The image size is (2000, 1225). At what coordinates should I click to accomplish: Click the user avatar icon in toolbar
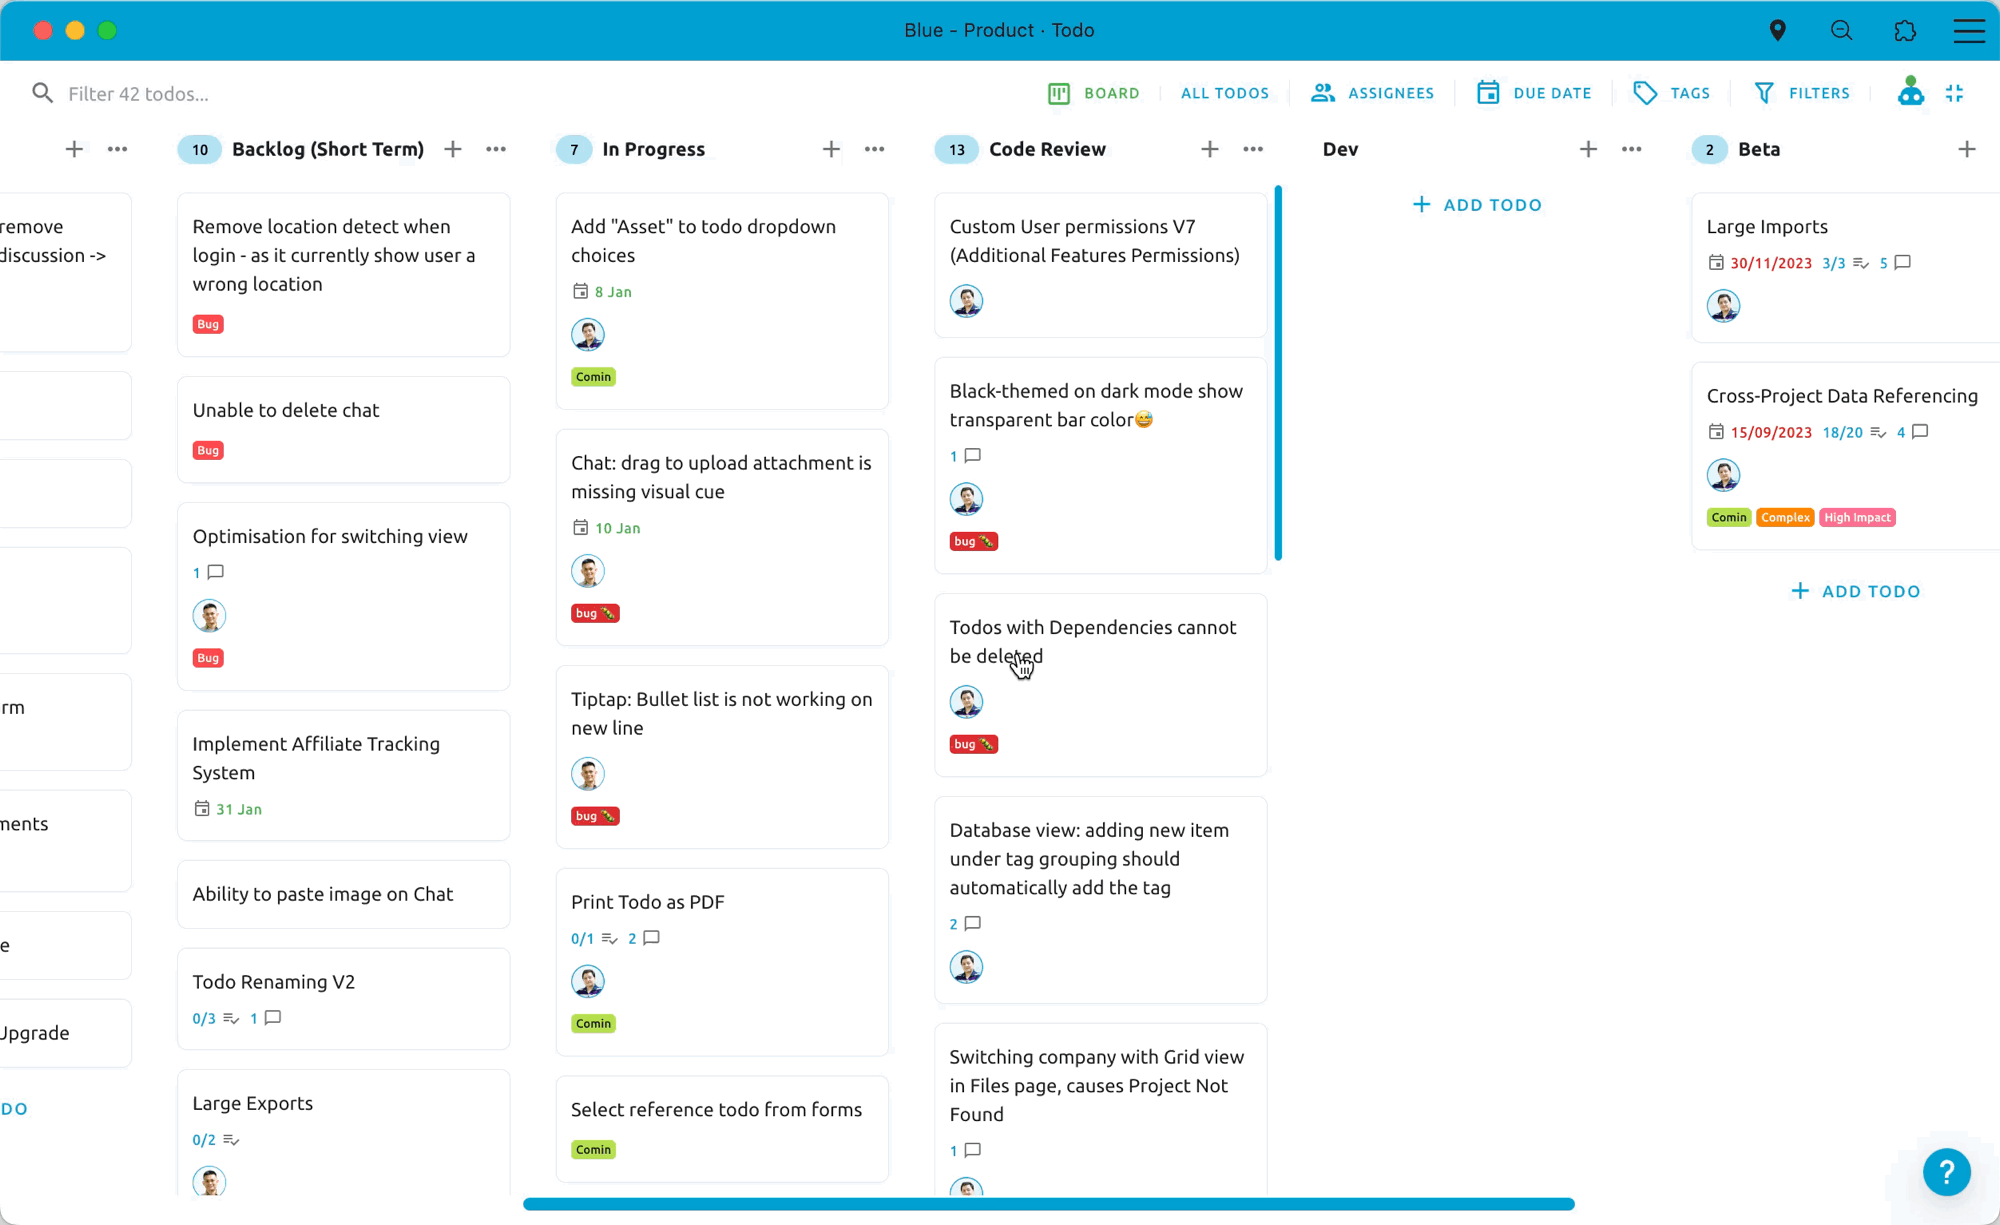click(x=1910, y=92)
